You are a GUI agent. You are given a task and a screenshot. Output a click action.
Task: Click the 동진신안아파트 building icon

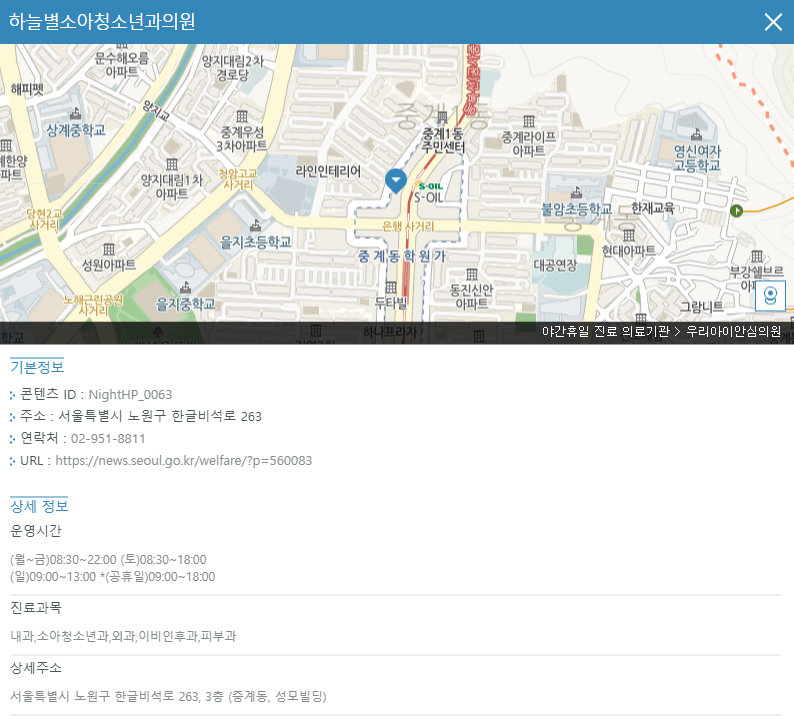pyautogui.click(x=471, y=274)
